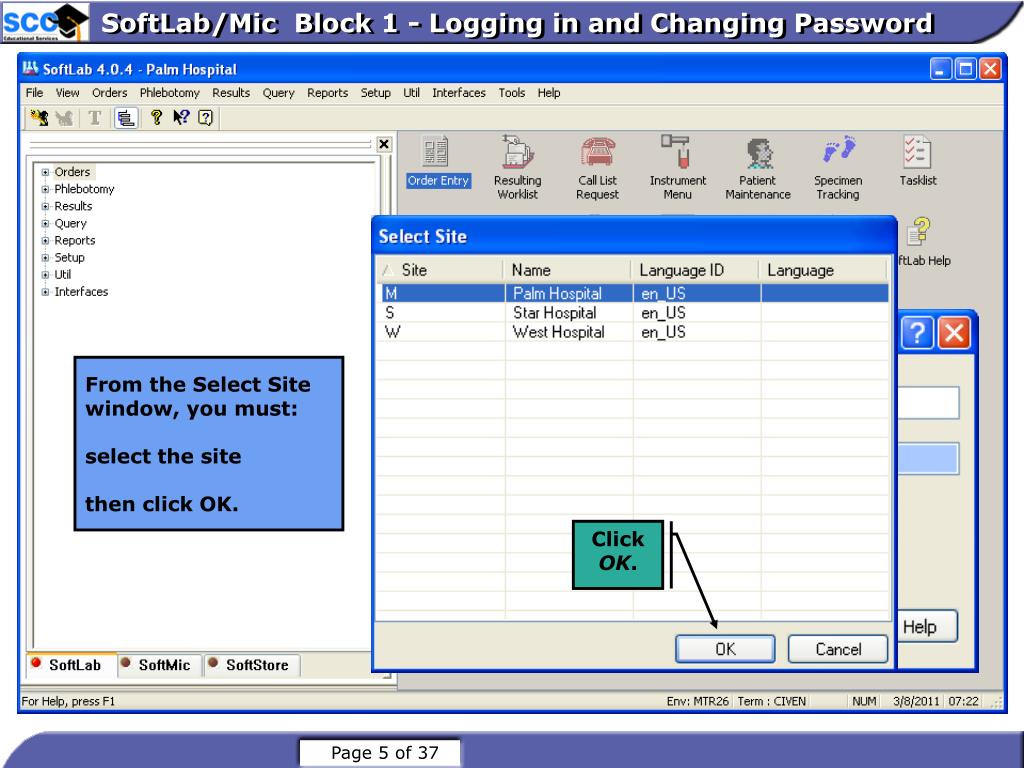The height and width of the screenshot is (768, 1024).
Task: Expand the Interfaces tree node
Action: pyautogui.click(x=45, y=292)
